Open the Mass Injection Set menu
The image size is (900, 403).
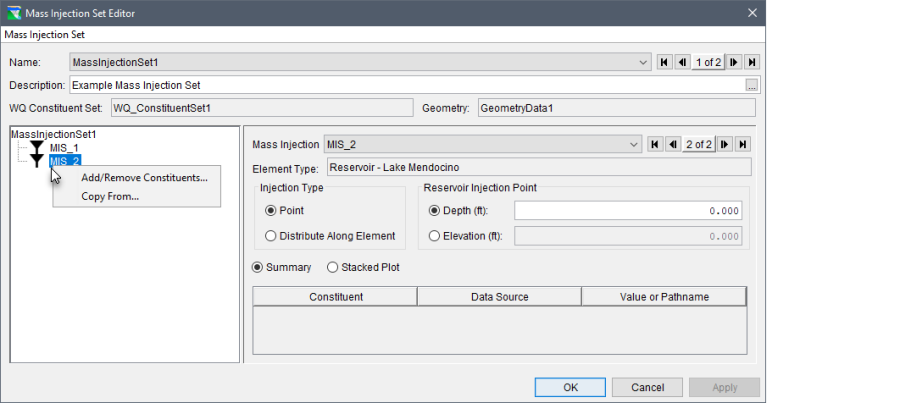45,34
